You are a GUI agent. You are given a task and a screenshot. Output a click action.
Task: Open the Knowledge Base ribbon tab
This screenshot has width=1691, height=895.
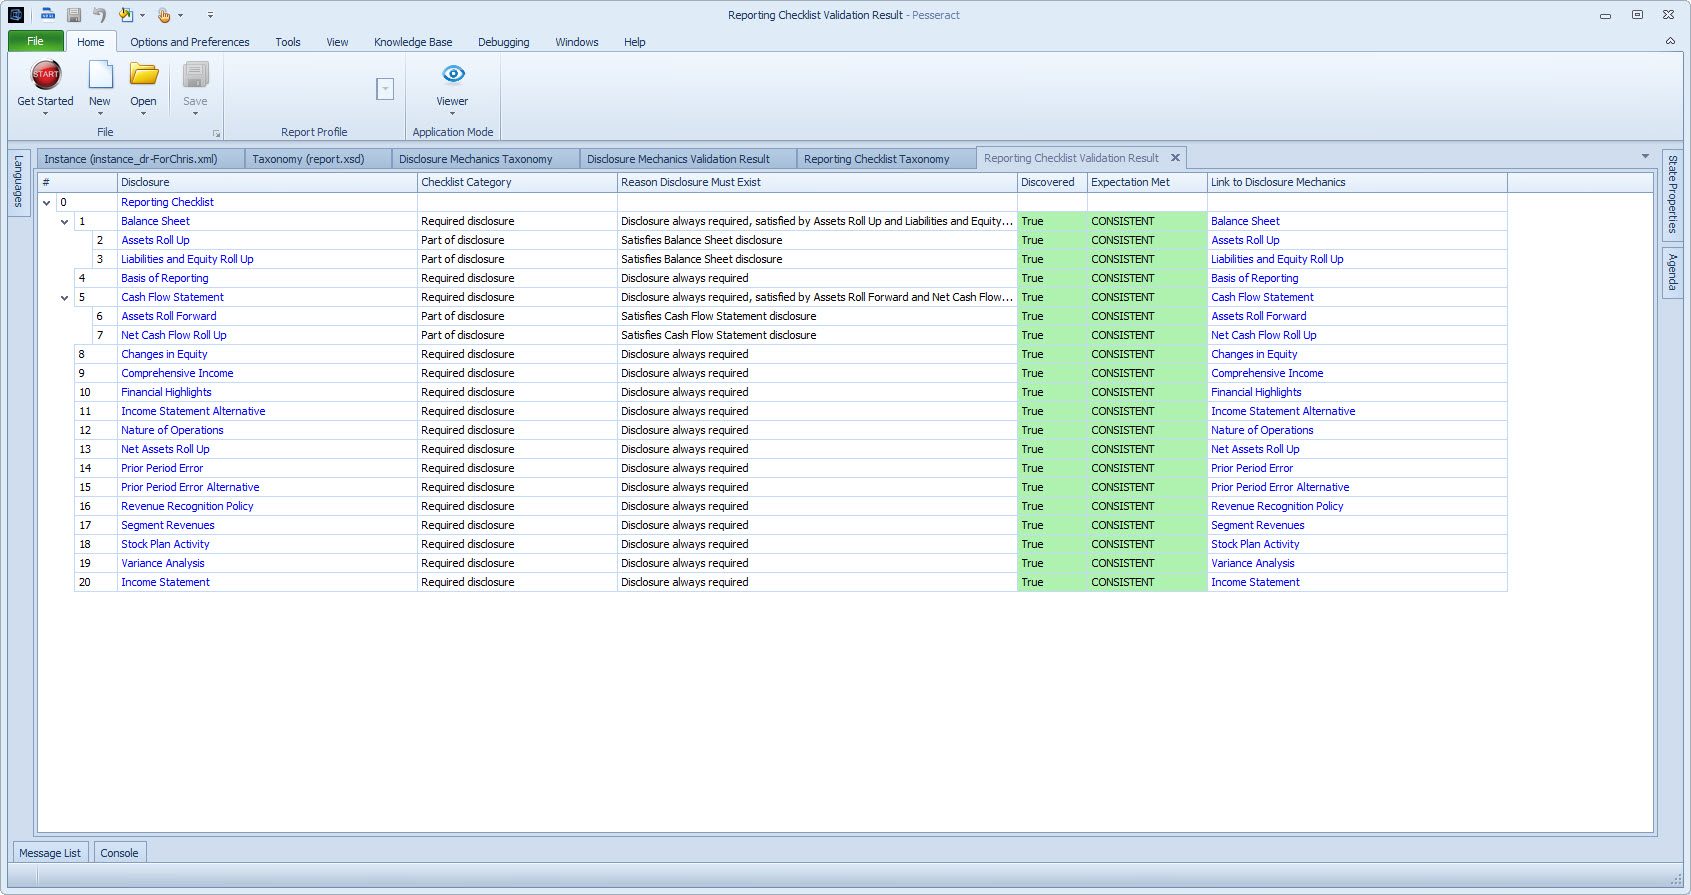(413, 42)
